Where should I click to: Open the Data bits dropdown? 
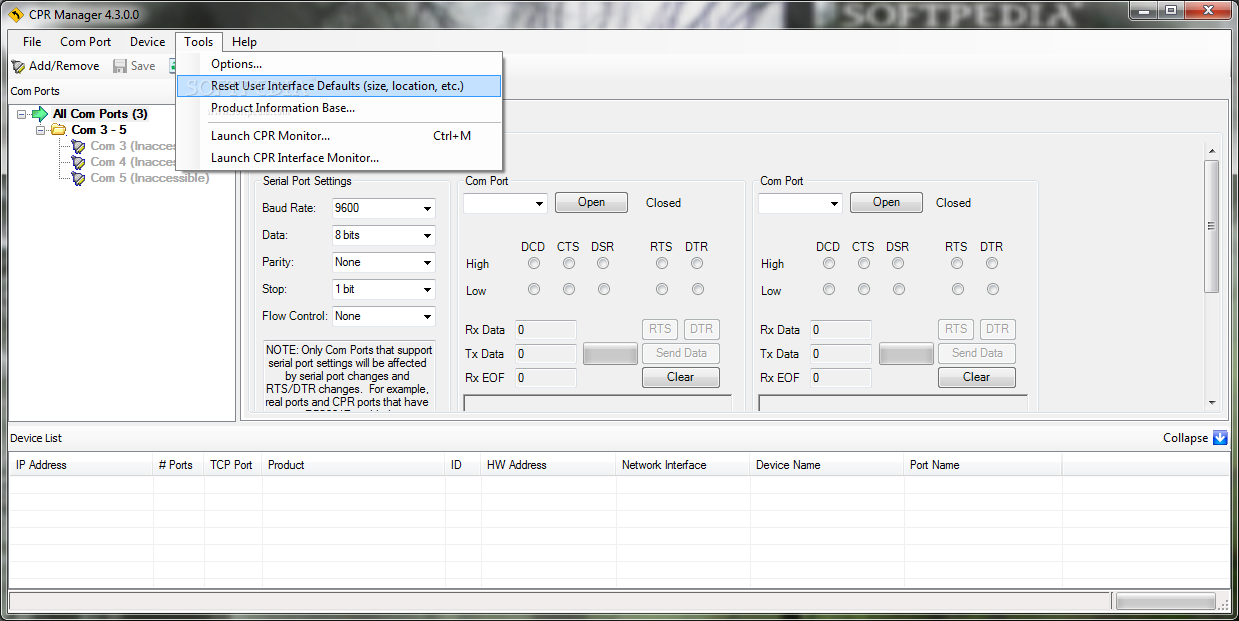click(427, 235)
